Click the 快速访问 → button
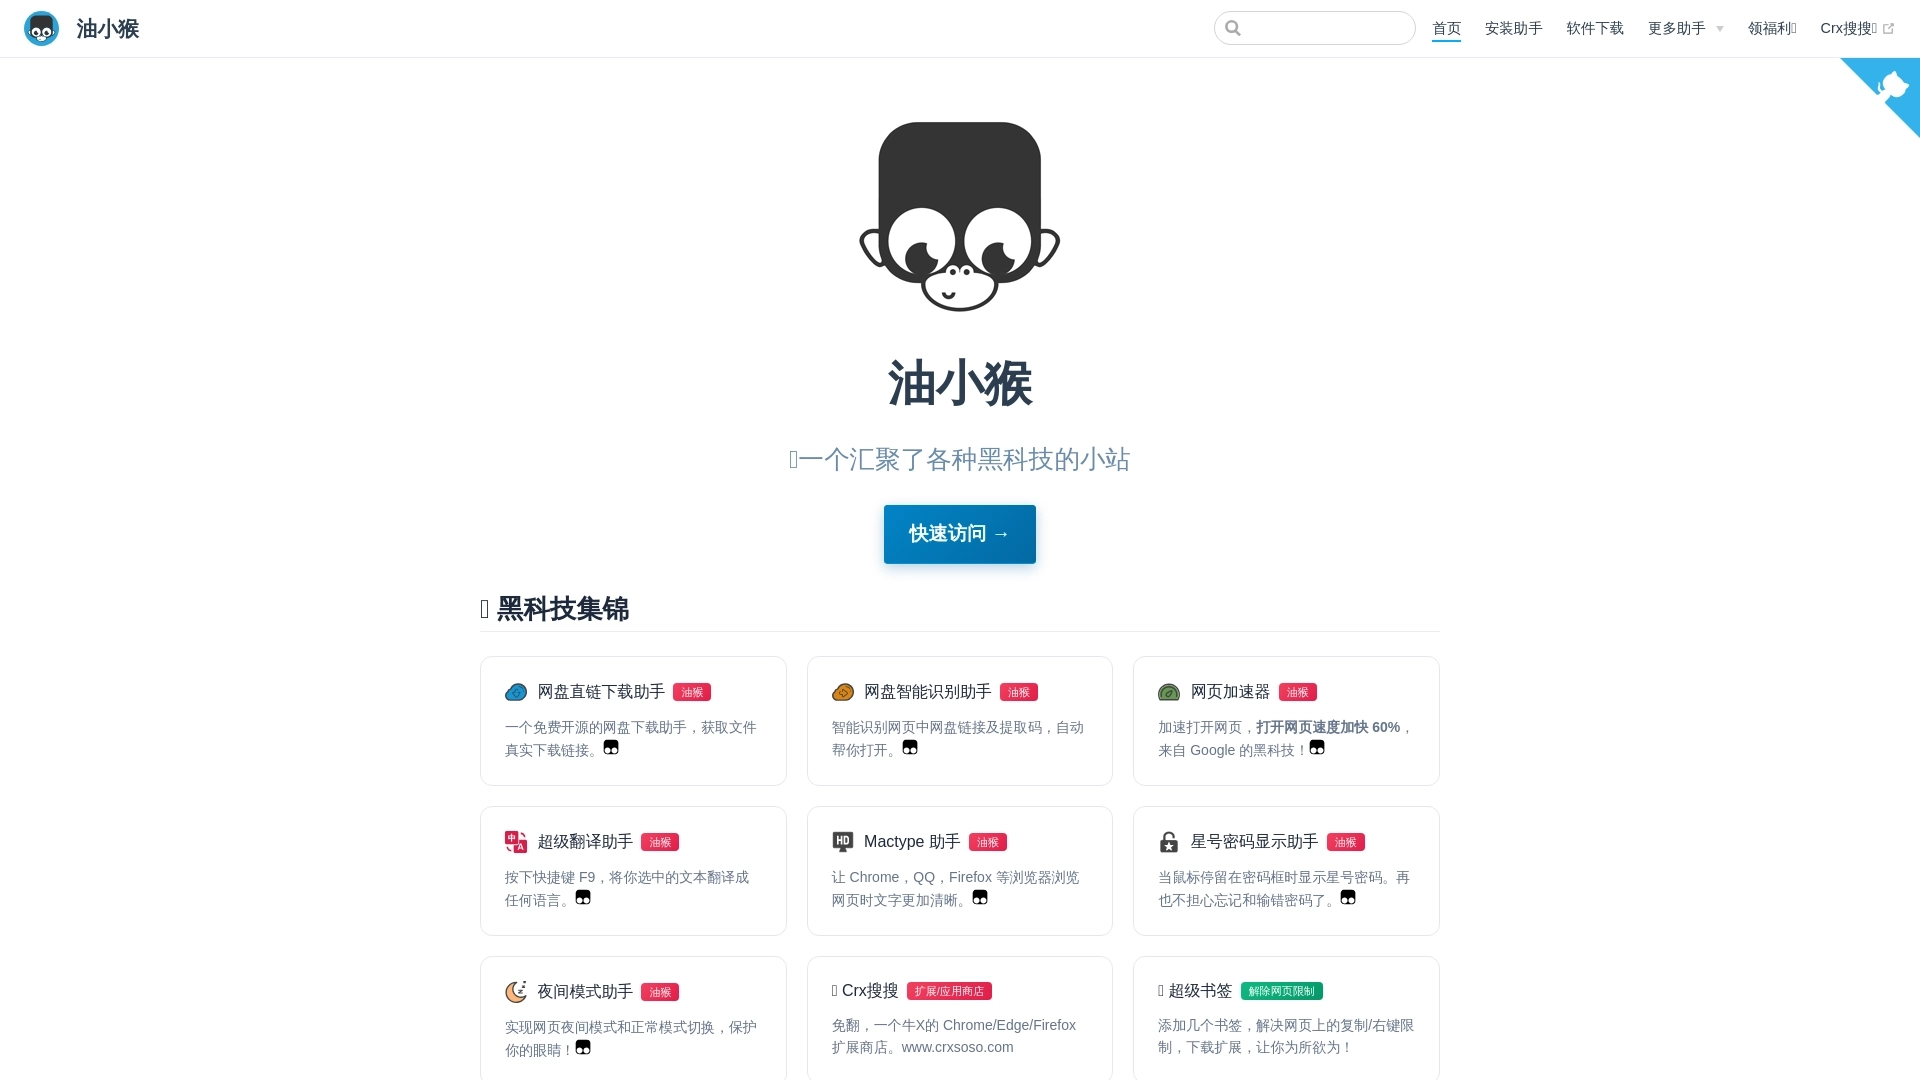The width and height of the screenshot is (1920, 1080). 960,534
